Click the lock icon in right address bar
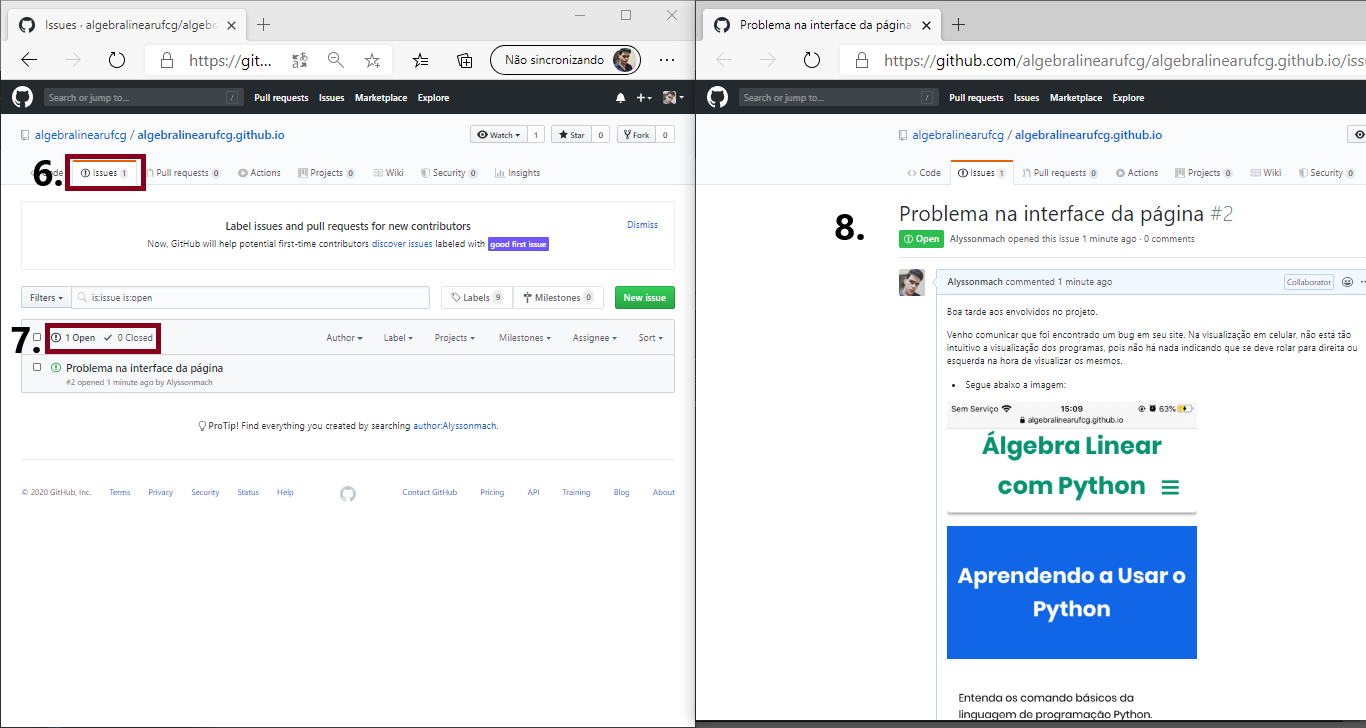 862,60
